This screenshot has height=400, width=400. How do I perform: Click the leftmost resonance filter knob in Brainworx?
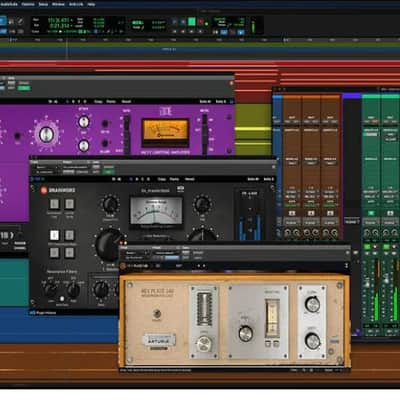coord(51,290)
